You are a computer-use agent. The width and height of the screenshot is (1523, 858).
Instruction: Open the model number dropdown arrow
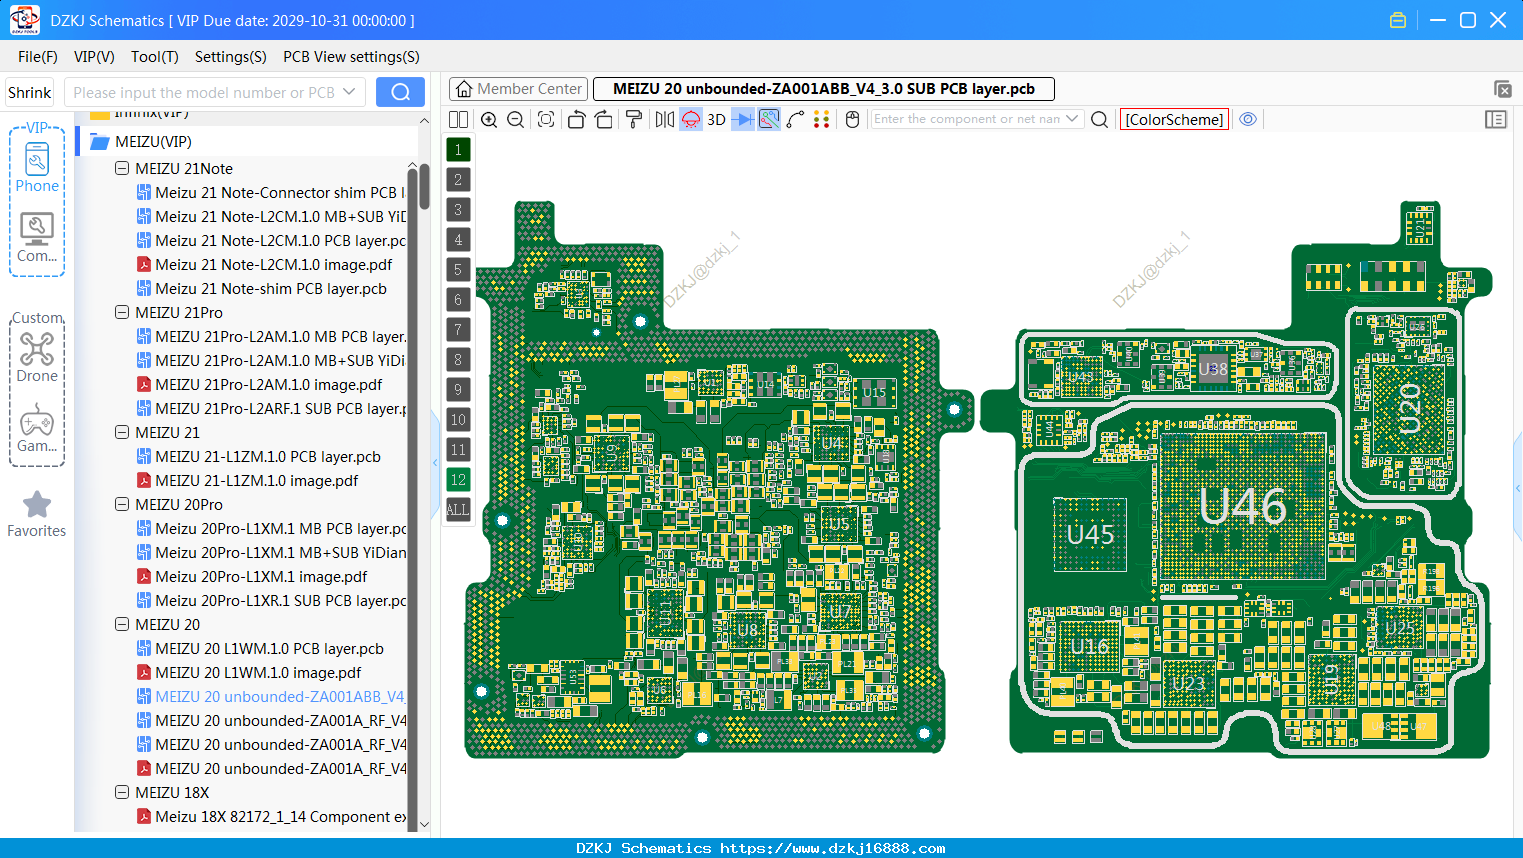[x=349, y=92]
